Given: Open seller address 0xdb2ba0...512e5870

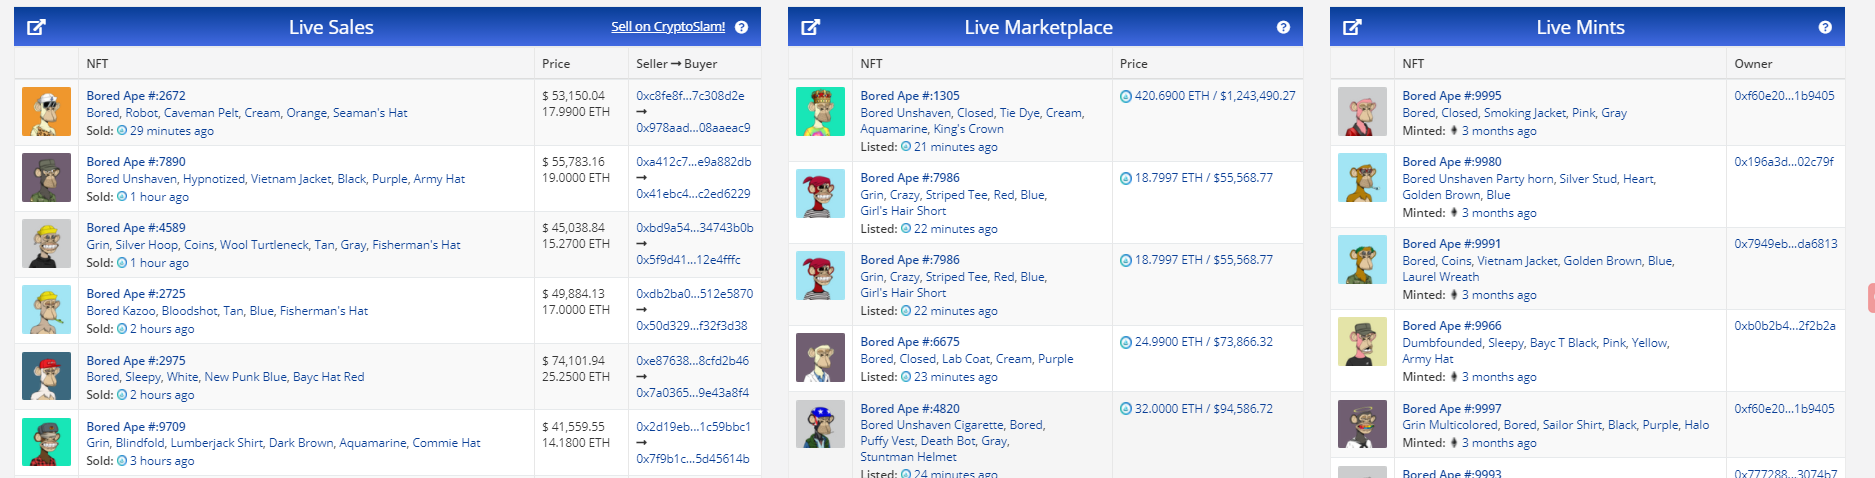Looking at the screenshot, I should (x=695, y=294).
